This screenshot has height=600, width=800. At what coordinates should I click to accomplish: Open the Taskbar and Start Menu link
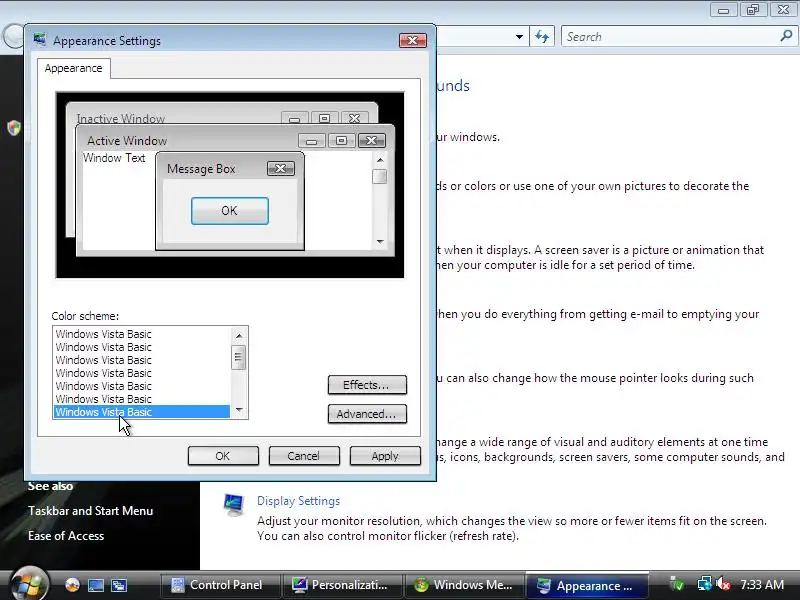click(90, 511)
